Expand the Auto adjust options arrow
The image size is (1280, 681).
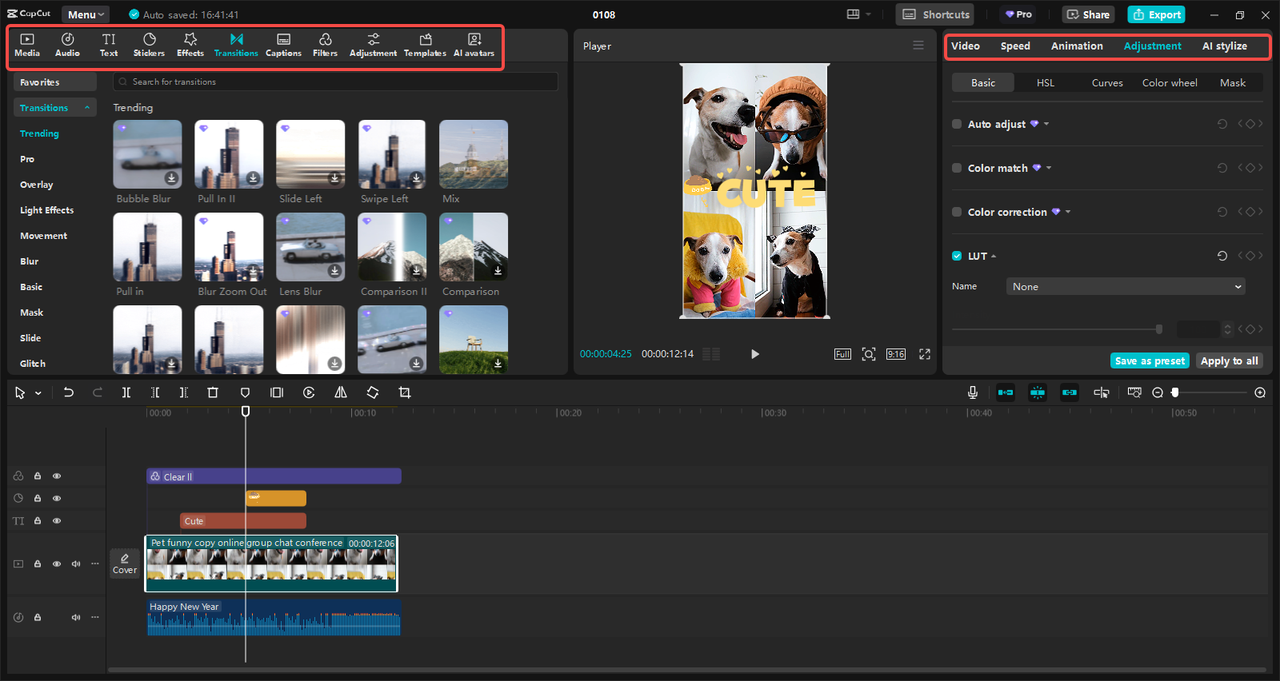click(x=1046, y=124)
